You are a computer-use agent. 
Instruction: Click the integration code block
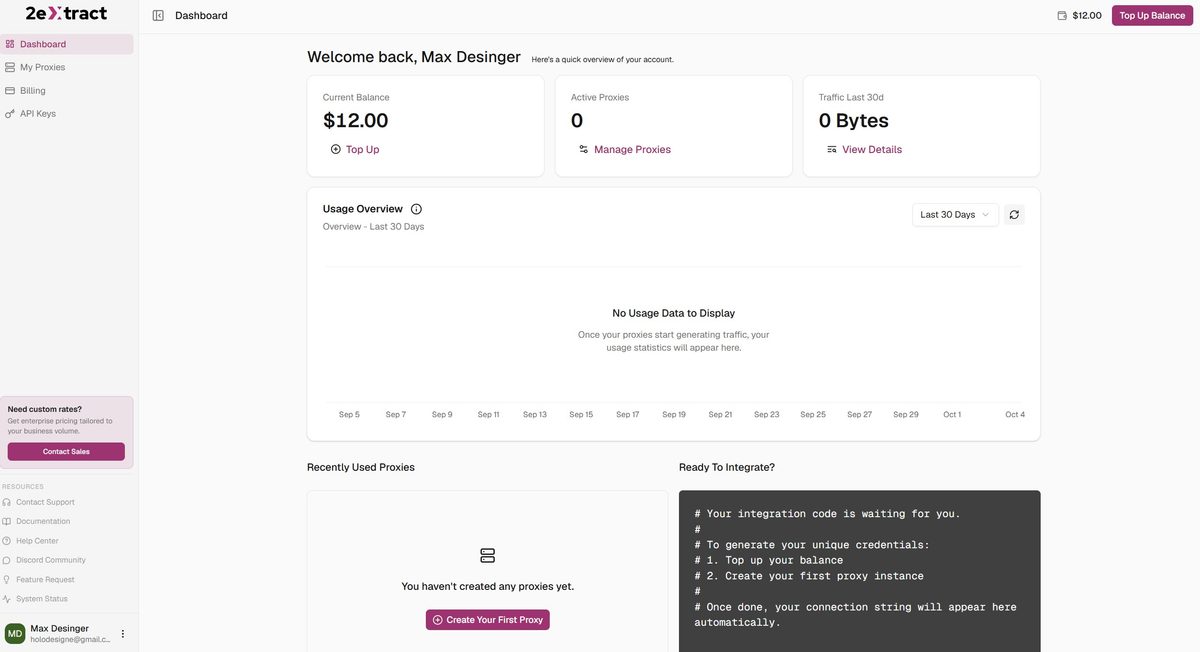(860, 571)
